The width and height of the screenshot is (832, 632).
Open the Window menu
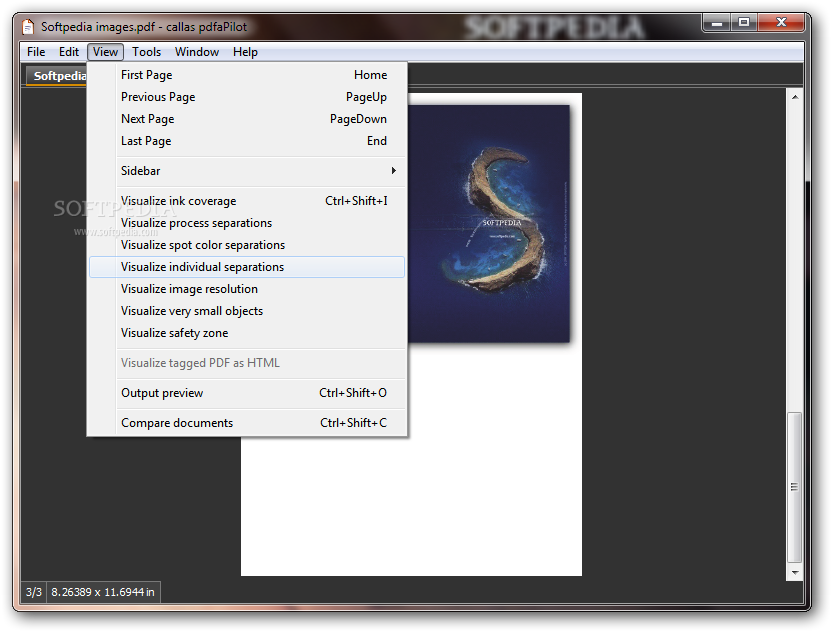197,52
